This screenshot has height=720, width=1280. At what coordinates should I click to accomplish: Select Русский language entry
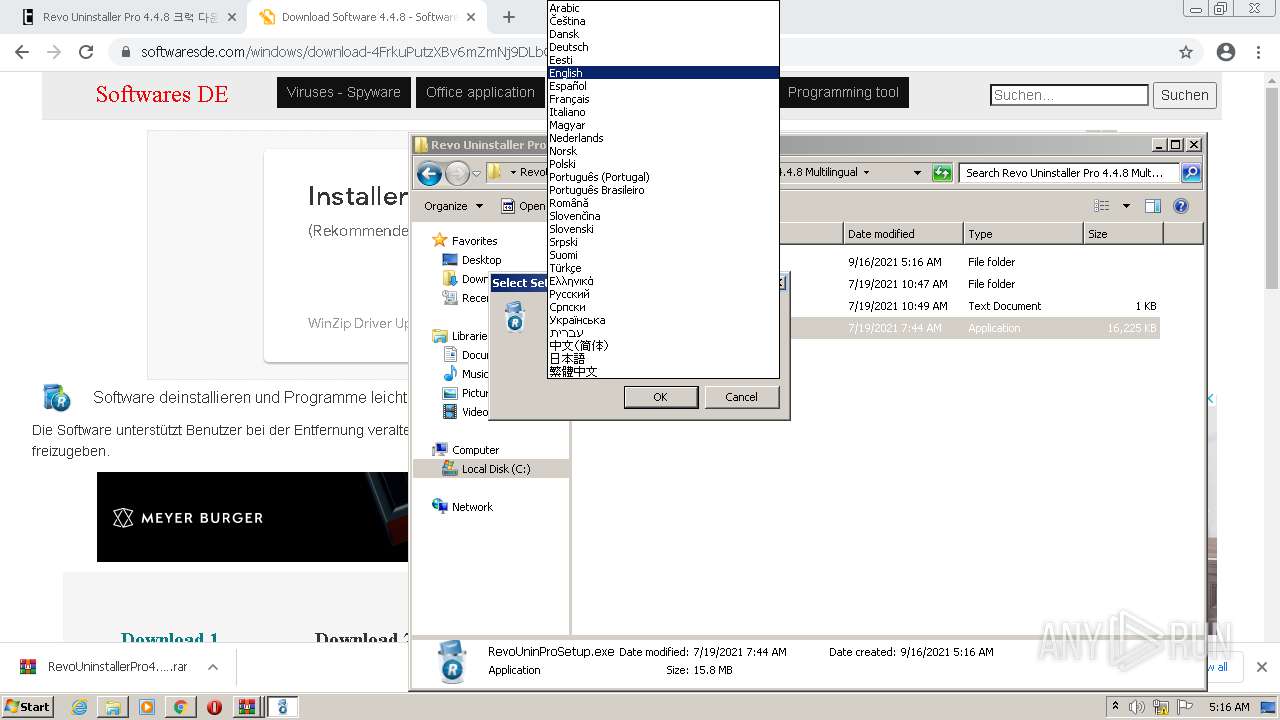pyautogui.click(x=663, y=294)
